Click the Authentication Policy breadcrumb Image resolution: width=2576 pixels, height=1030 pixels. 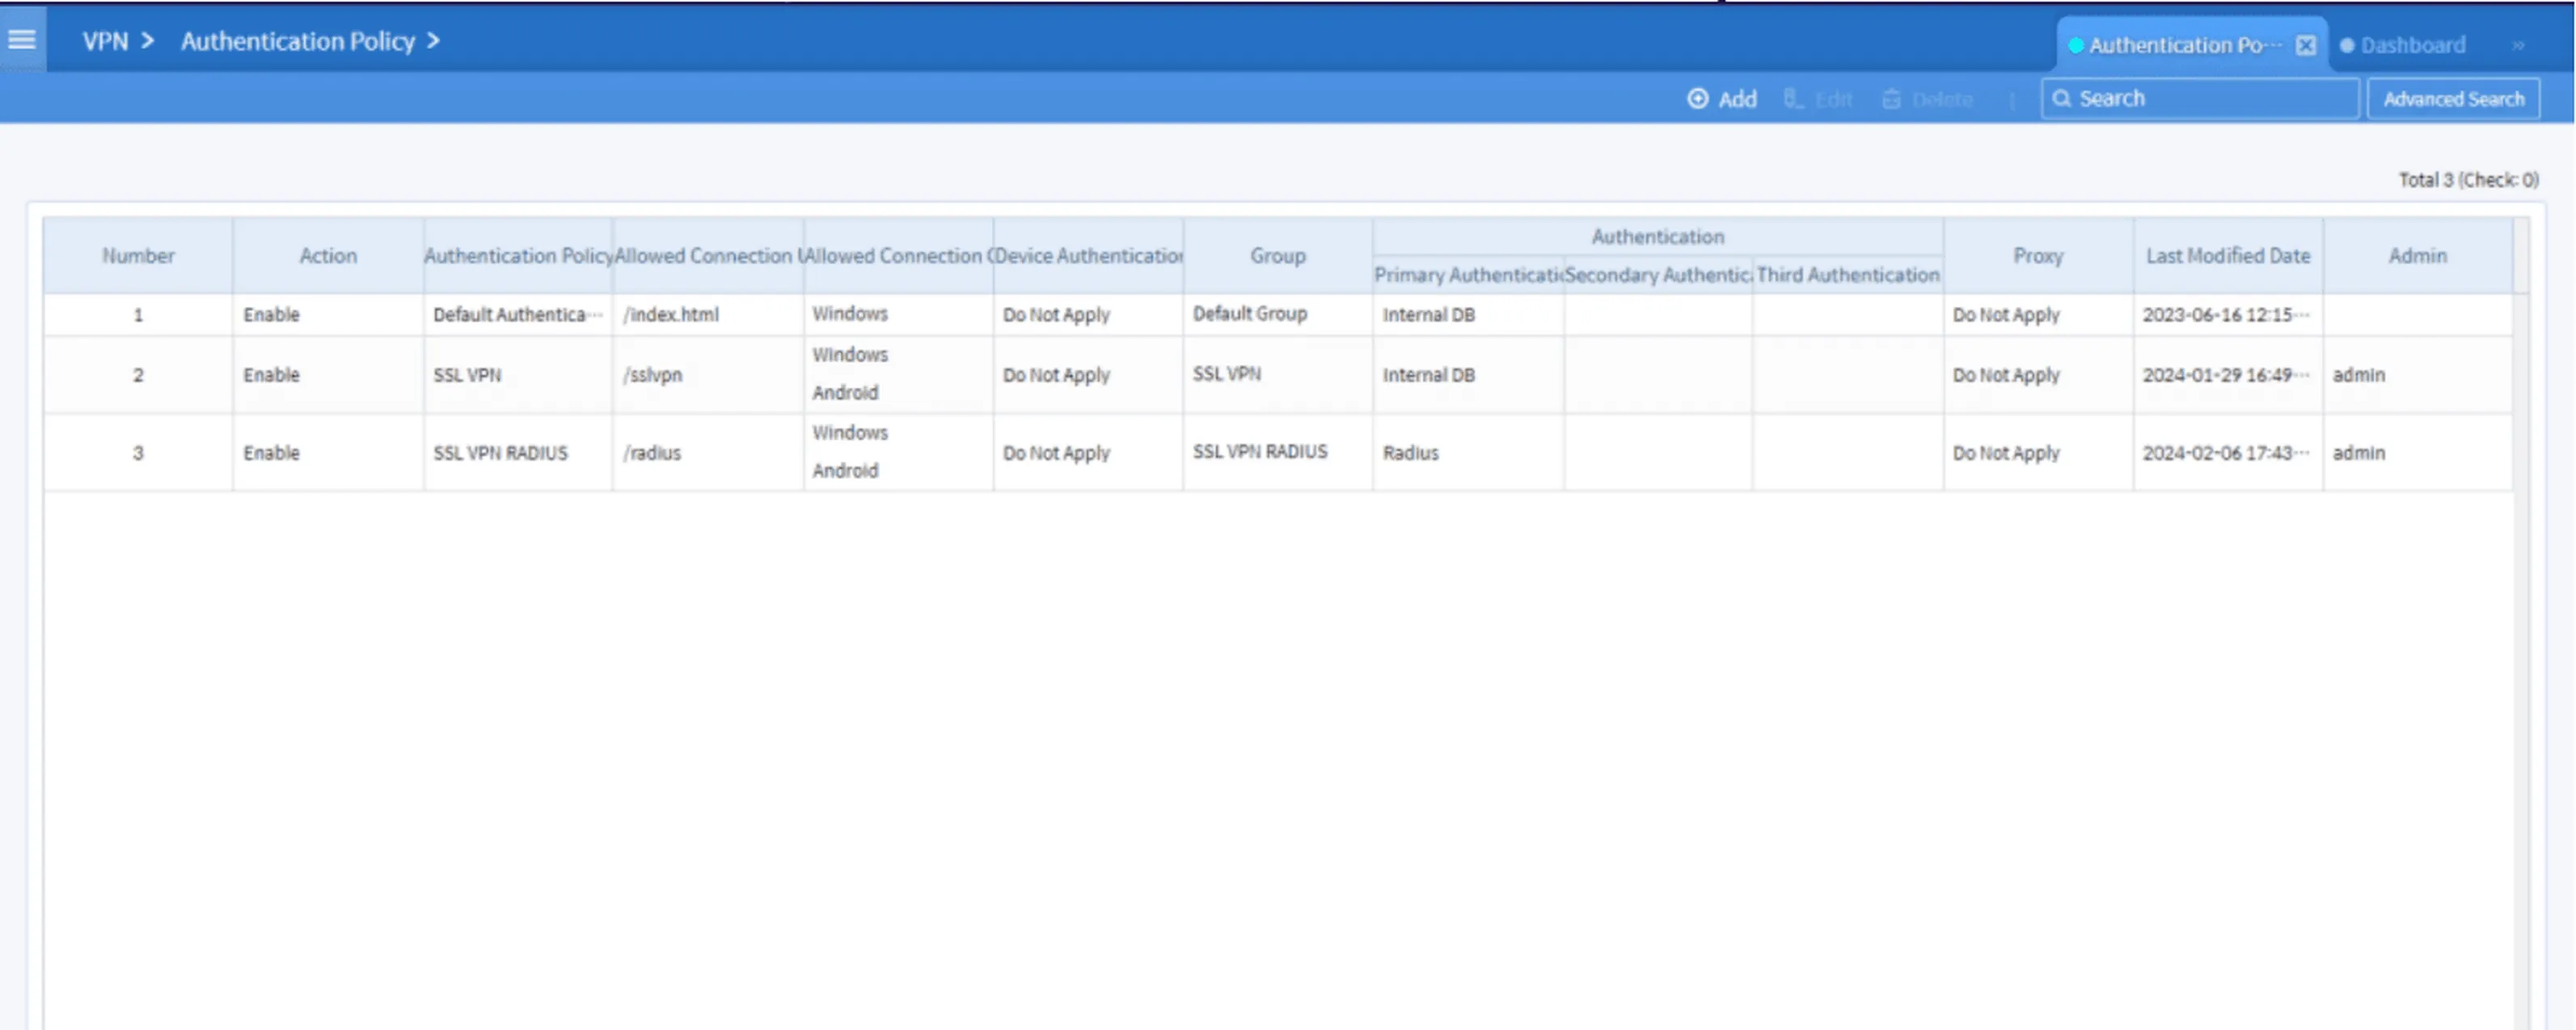pyautogui.click(x=297, y=41)
